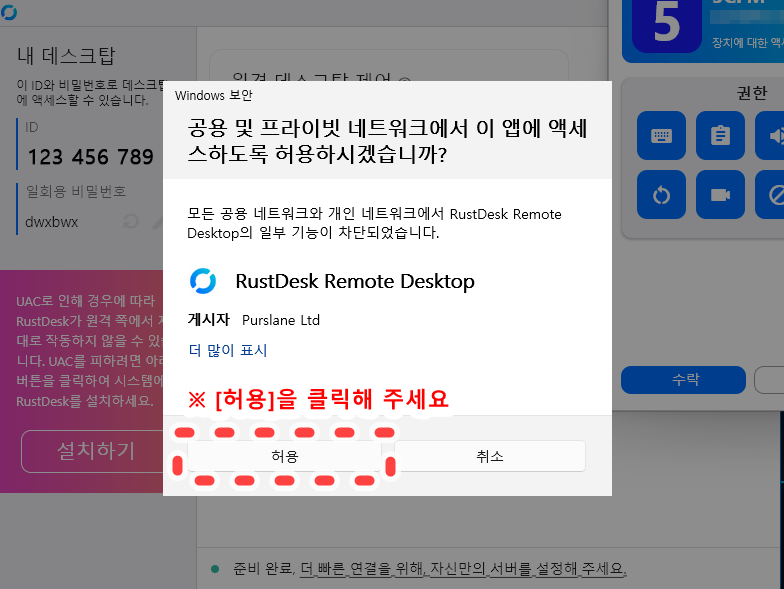Click the 설치하기 install button
This screenshot has height=589, width=784.
point(92,451)
